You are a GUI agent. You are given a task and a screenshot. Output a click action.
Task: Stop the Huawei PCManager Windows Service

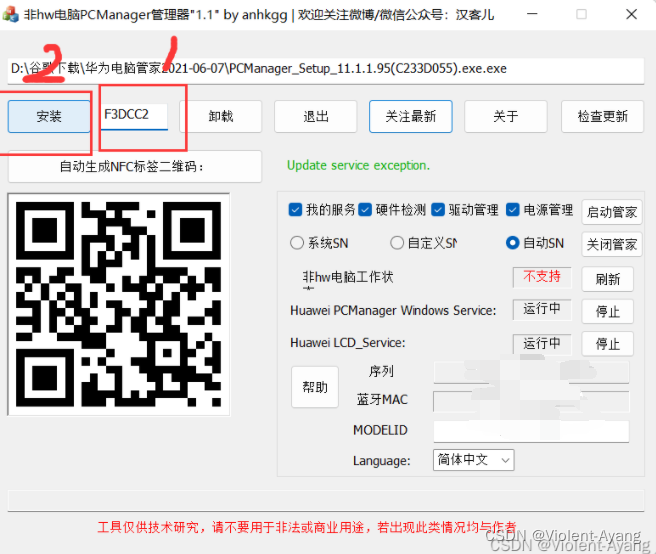click(607, 311)
